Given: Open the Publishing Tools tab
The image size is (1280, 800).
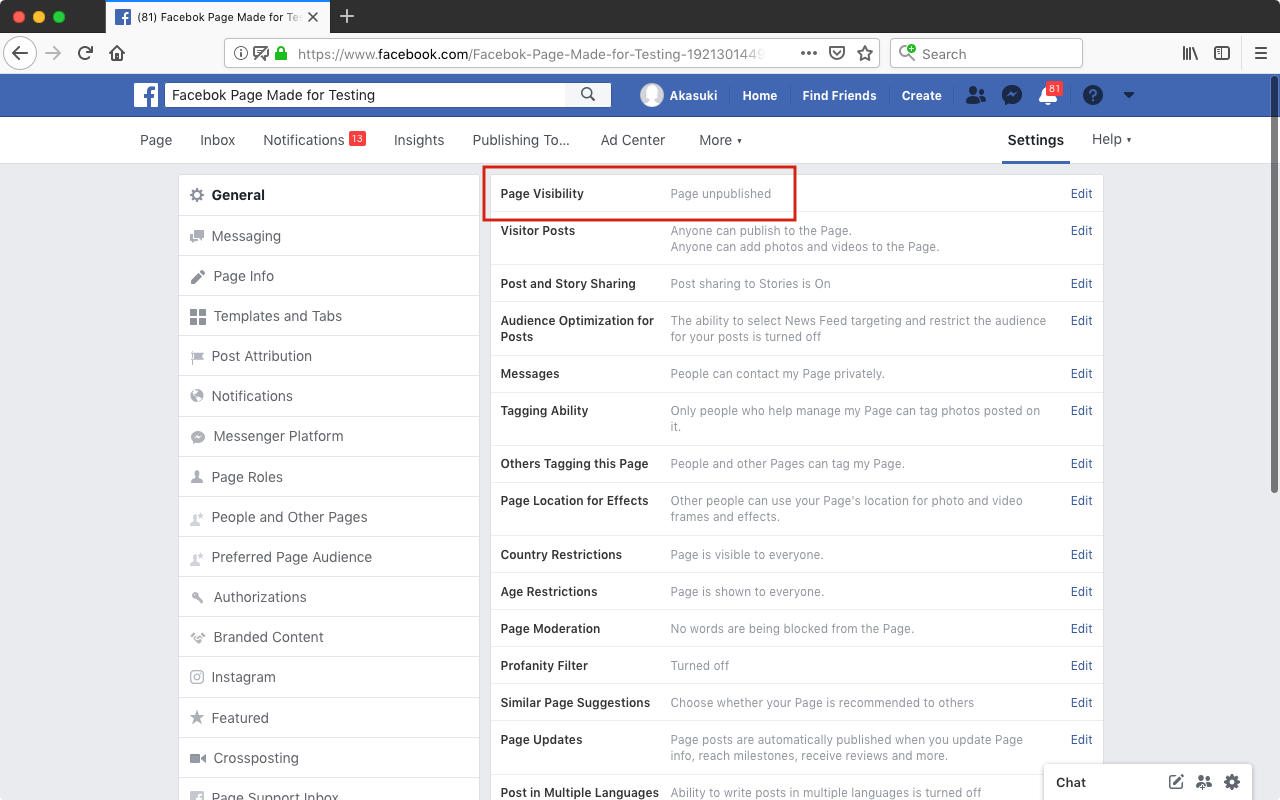Looking at the screenshot, I should tap(521, 140).
